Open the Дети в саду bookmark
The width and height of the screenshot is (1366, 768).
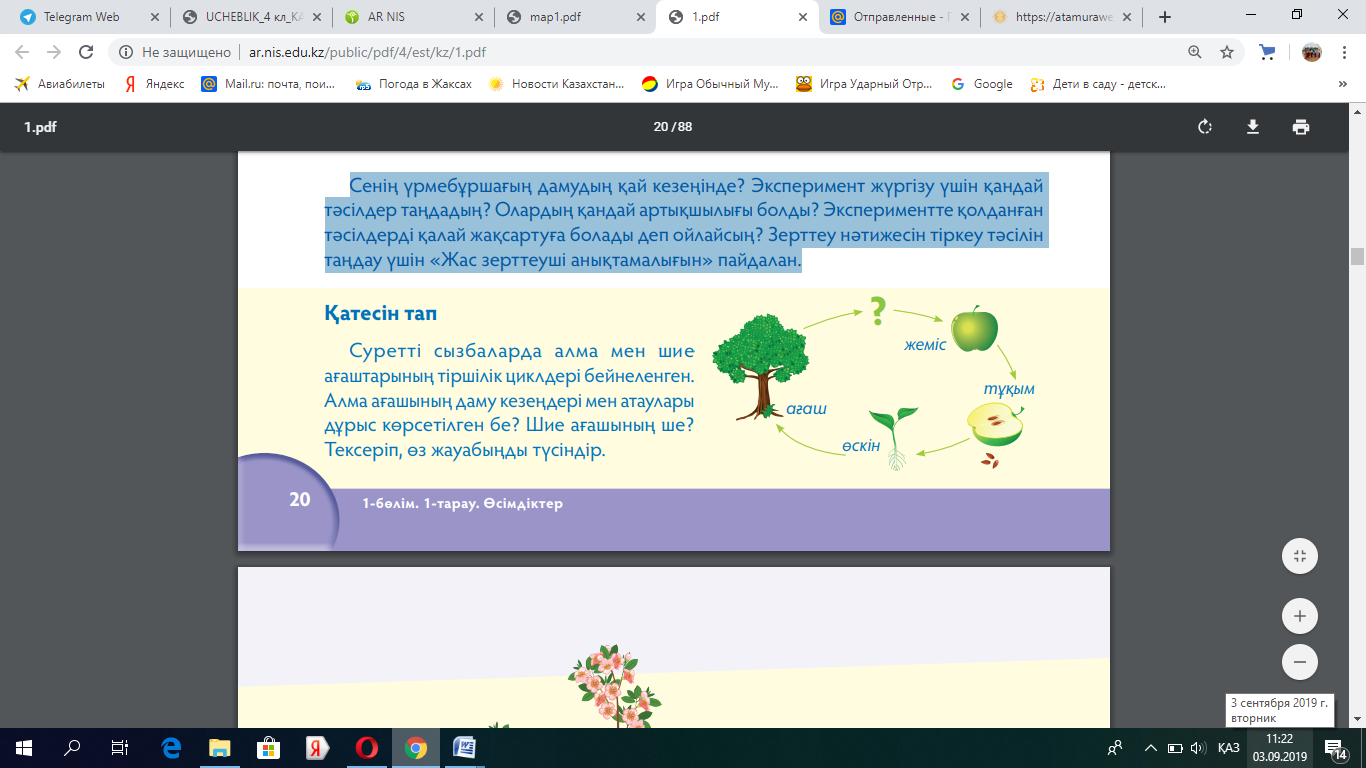tap(1099, 85)
